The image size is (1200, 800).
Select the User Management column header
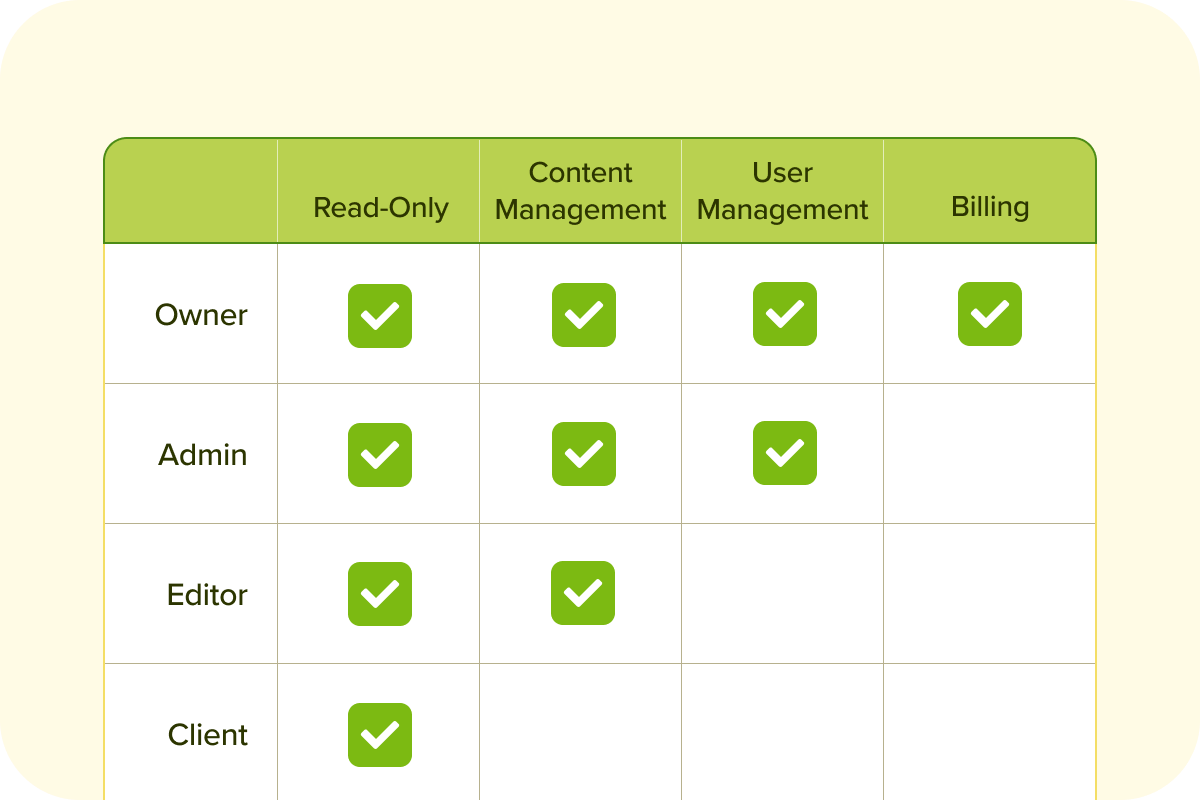[x=783, y=191]
